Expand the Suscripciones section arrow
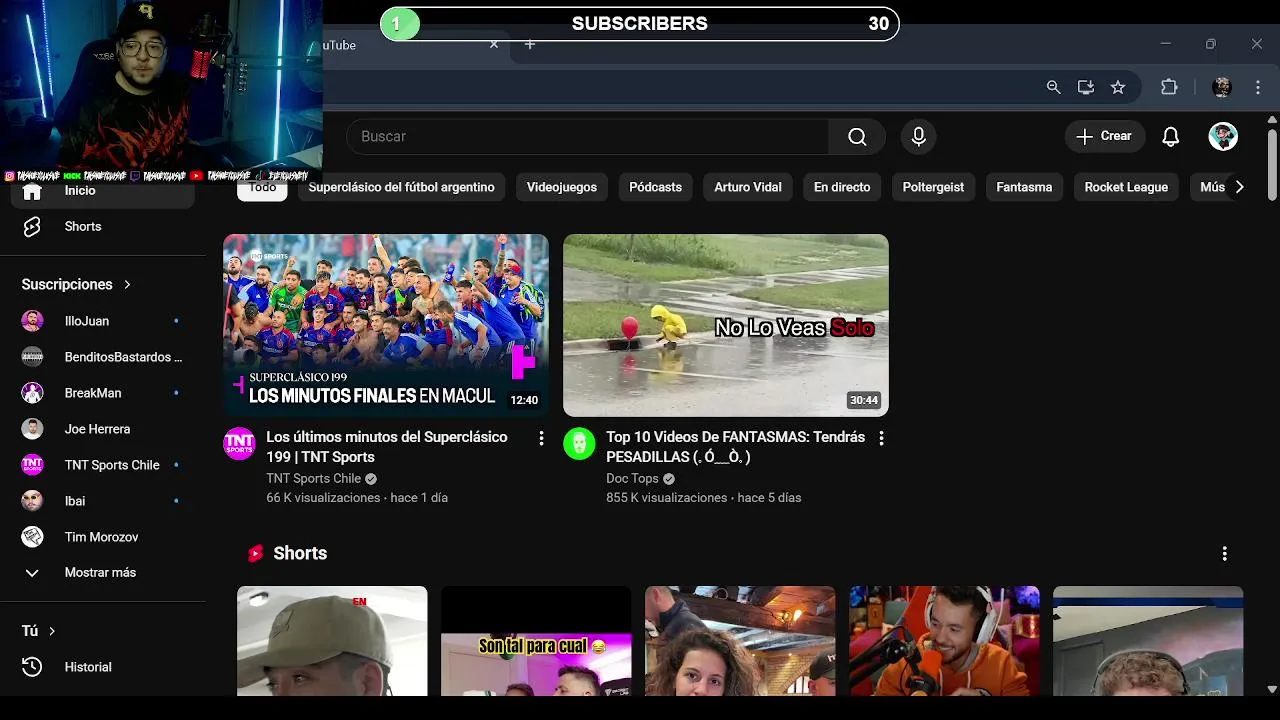This screenshot has width=1280, height=720. click(127, 285)
